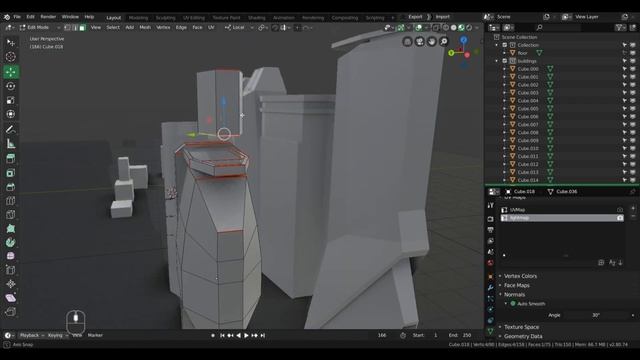Click the Export button

(x=415, y=17)
